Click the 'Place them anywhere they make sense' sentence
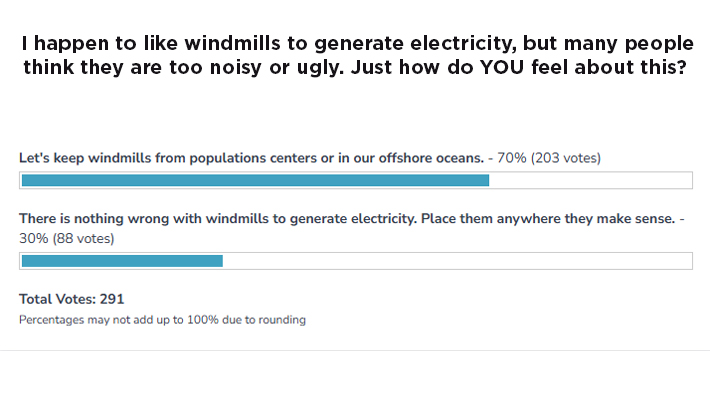710x400 pixels. point(548,219)
